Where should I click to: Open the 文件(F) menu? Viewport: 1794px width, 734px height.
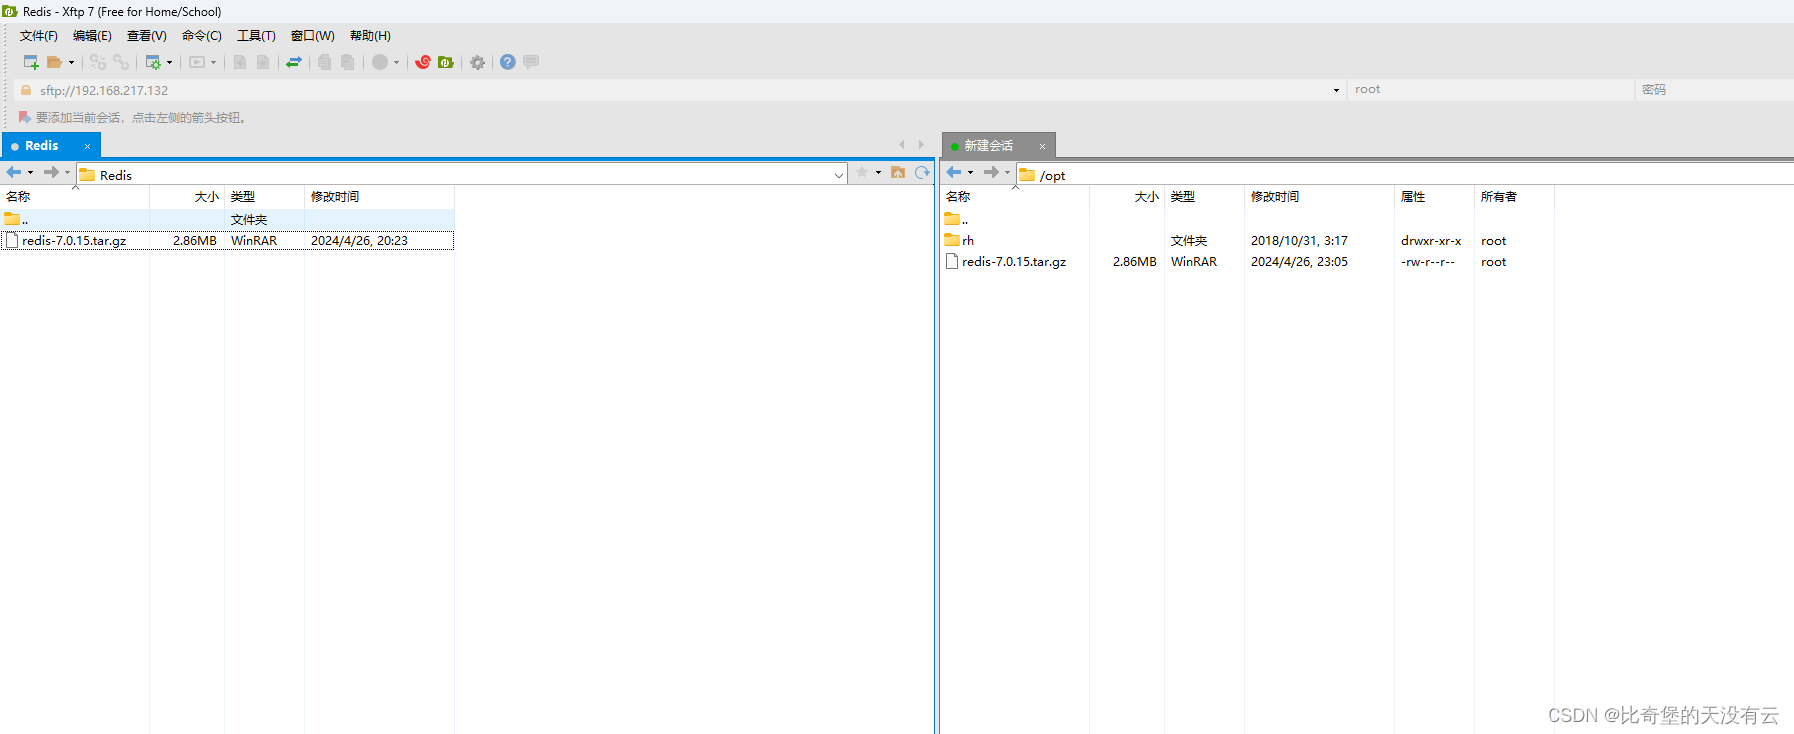(39, 36)
